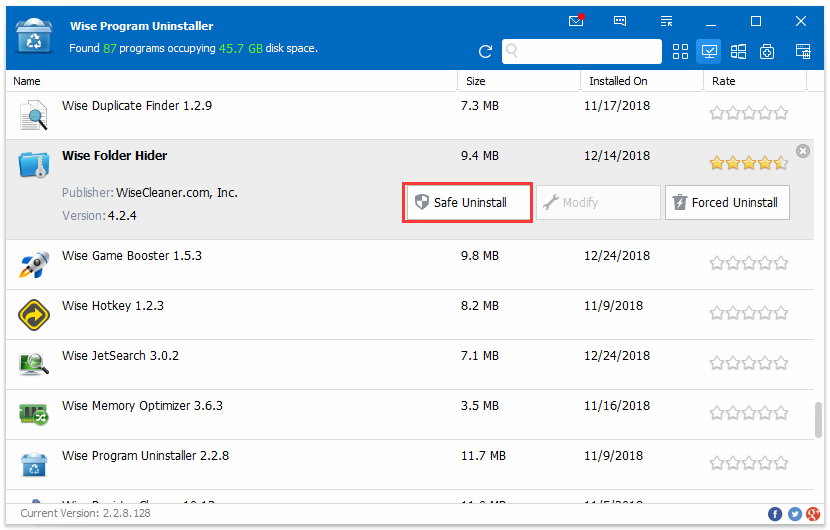Click the 3.5 MB size value

pos(480,406)
